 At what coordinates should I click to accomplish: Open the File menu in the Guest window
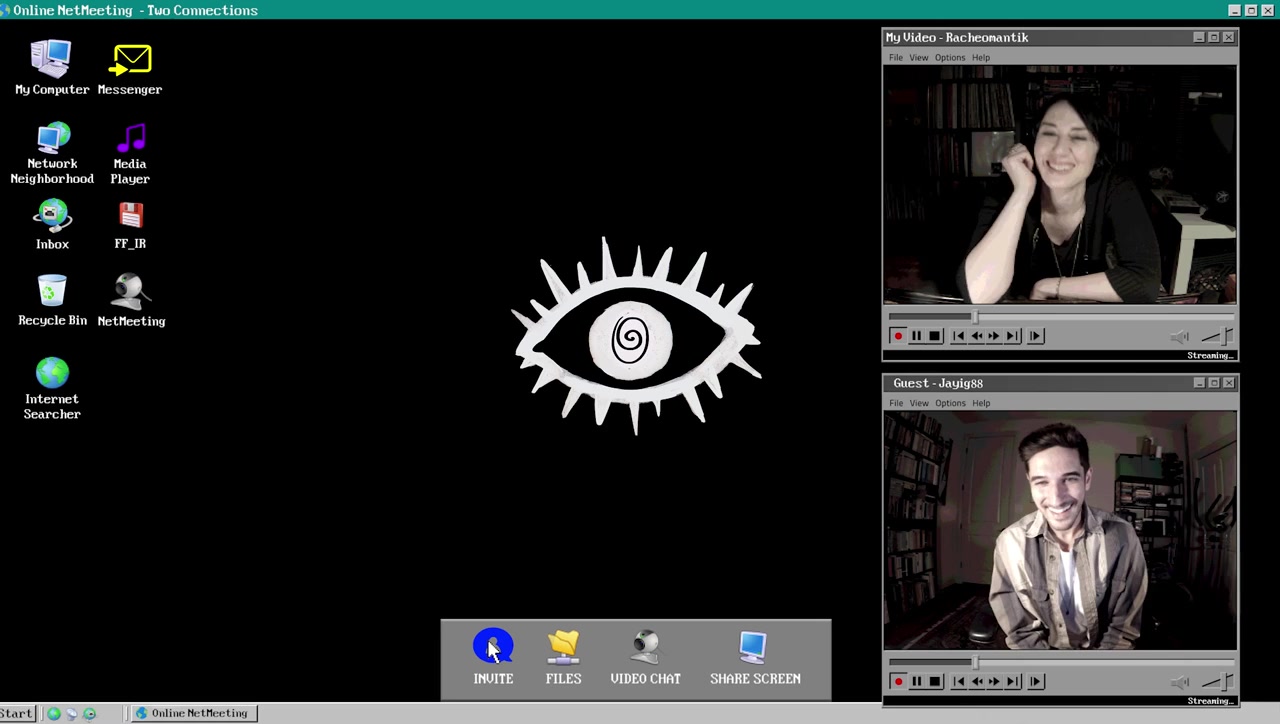896,404
